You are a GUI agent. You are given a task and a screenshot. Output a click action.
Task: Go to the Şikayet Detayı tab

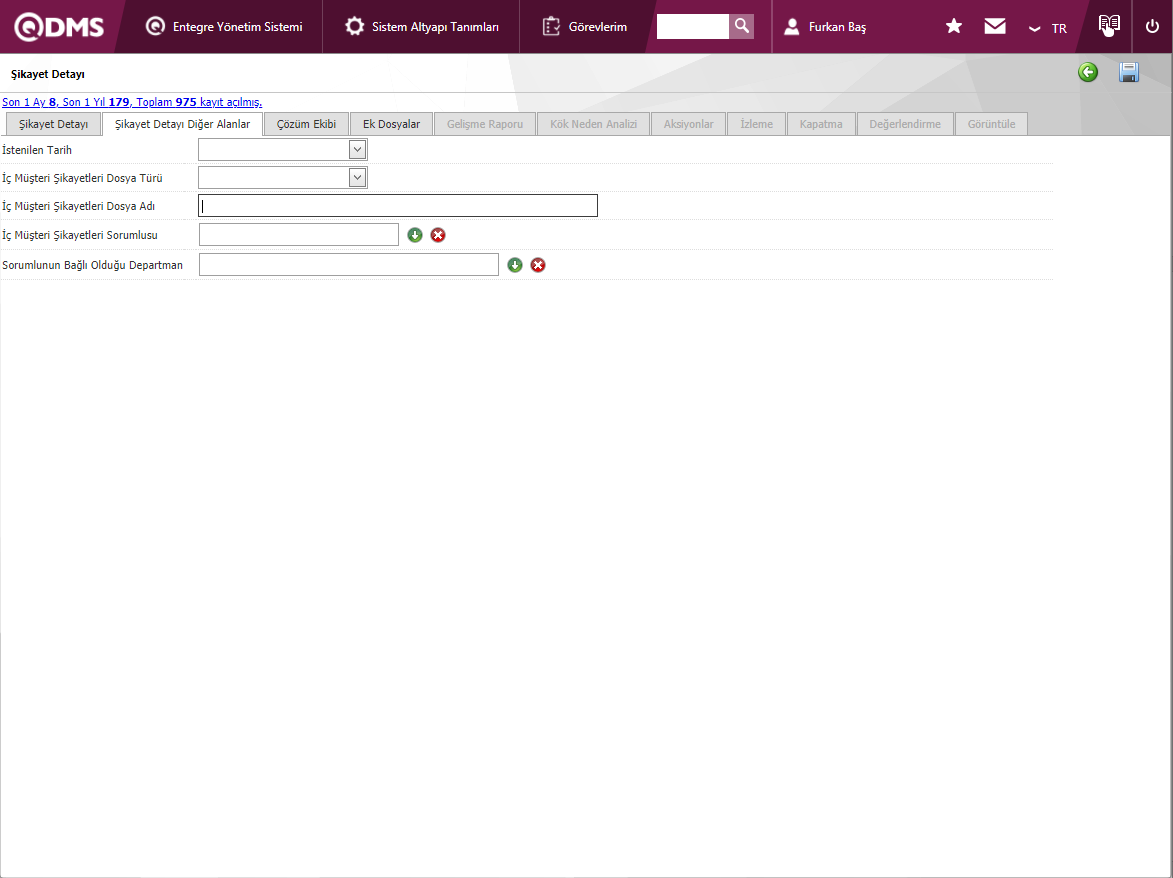(x=54, y=124)
